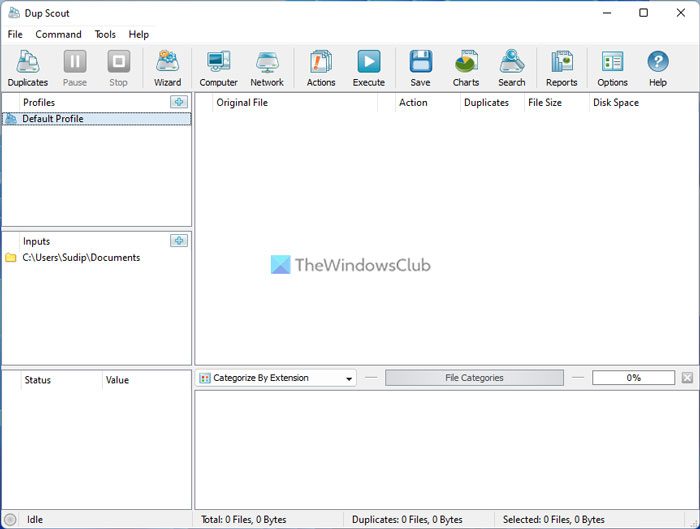Sort by the Duplicates column header

point(492,103)
